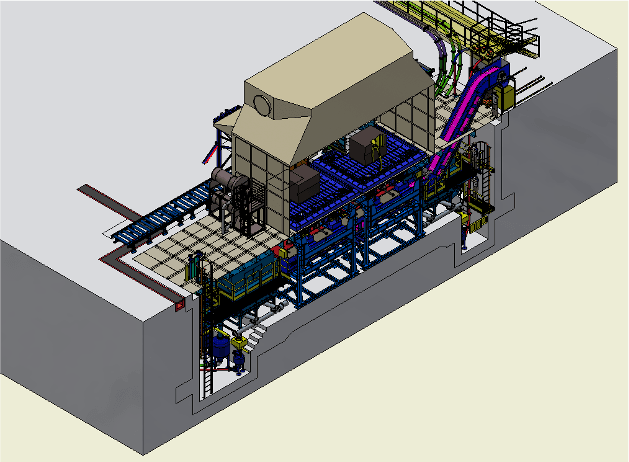Pick the yellow electrical cabinet near conveyor top
Screen dimensions: 629x462
pos(505,98)
